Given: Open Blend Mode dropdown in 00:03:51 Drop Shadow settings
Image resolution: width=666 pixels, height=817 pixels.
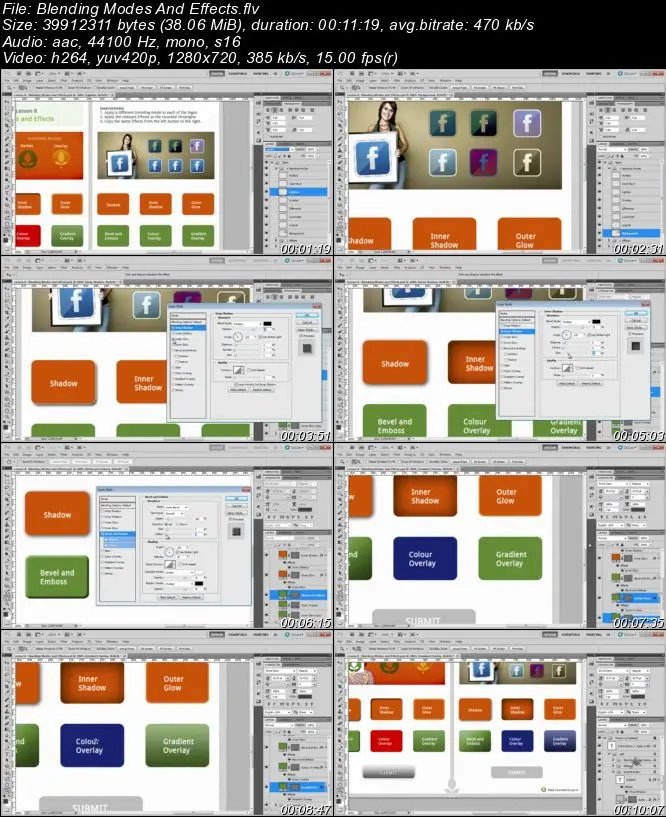Looking at the screenshot, I should pos(248,324).
